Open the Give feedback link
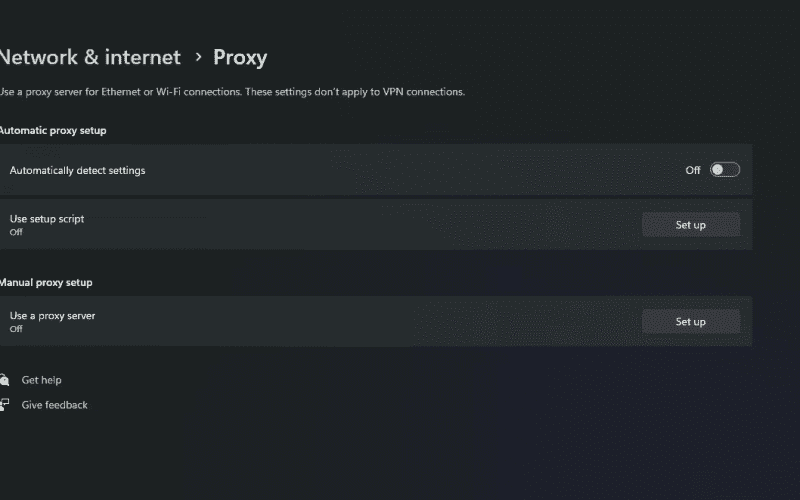 (55, 405)
